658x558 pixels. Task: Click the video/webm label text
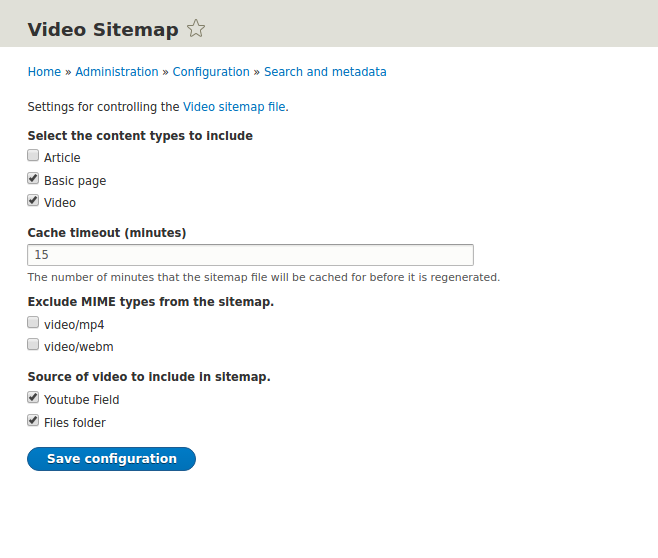coord(79,347)
